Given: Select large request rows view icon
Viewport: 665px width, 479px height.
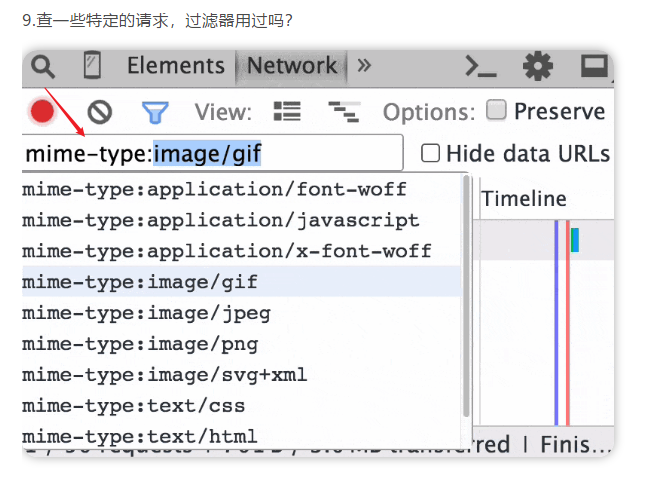Looking at the screenshot, I should click(287, 112).
